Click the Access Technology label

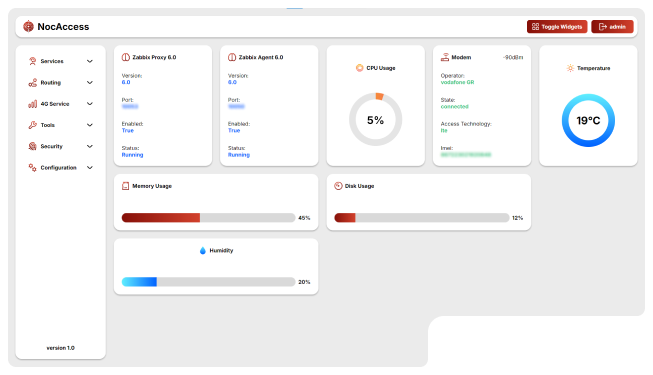pyautogui.click(x=466, y=124)
